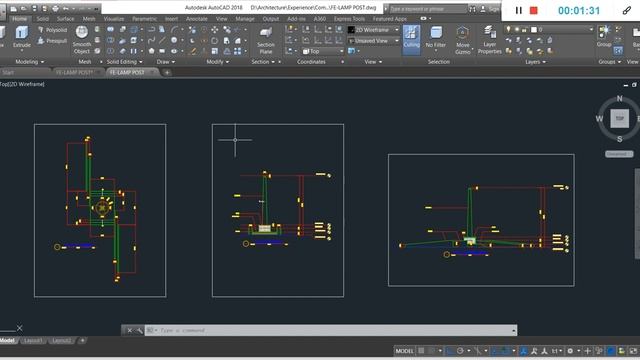
Task: Open the Solid ribbon tab
Action: click(x=42, y=19)
